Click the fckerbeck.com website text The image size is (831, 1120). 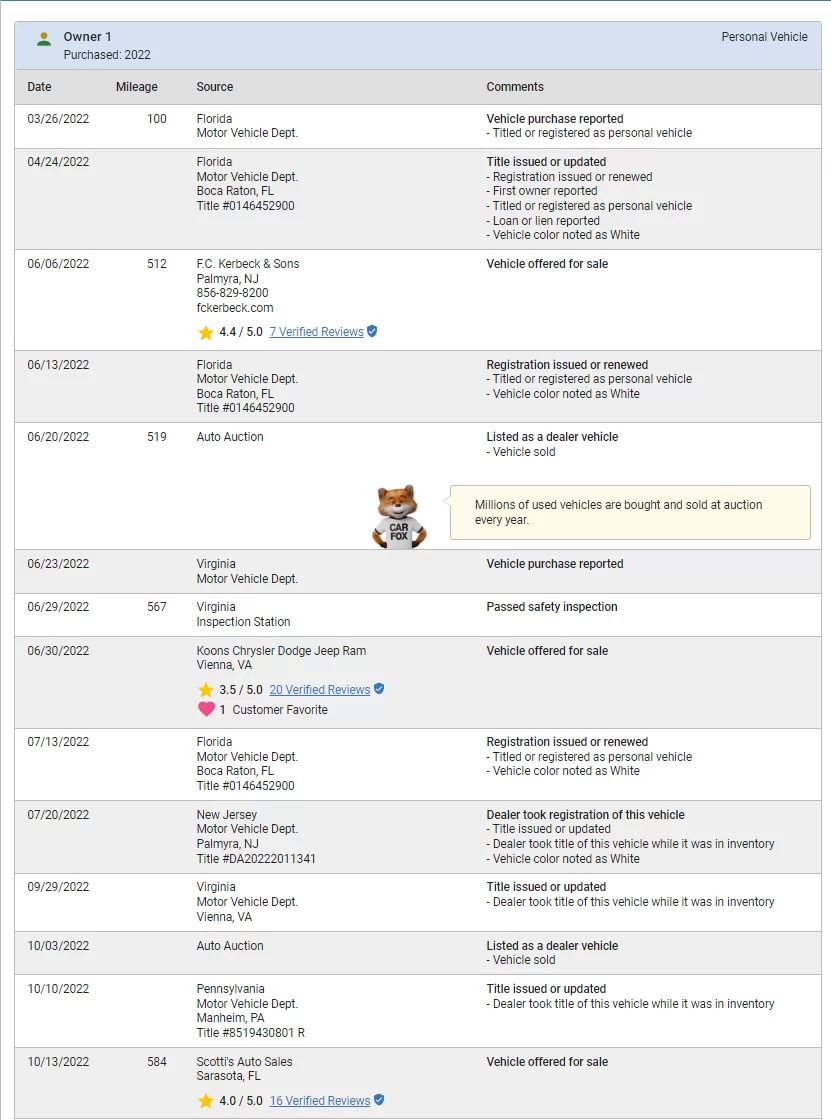point(235,308)
